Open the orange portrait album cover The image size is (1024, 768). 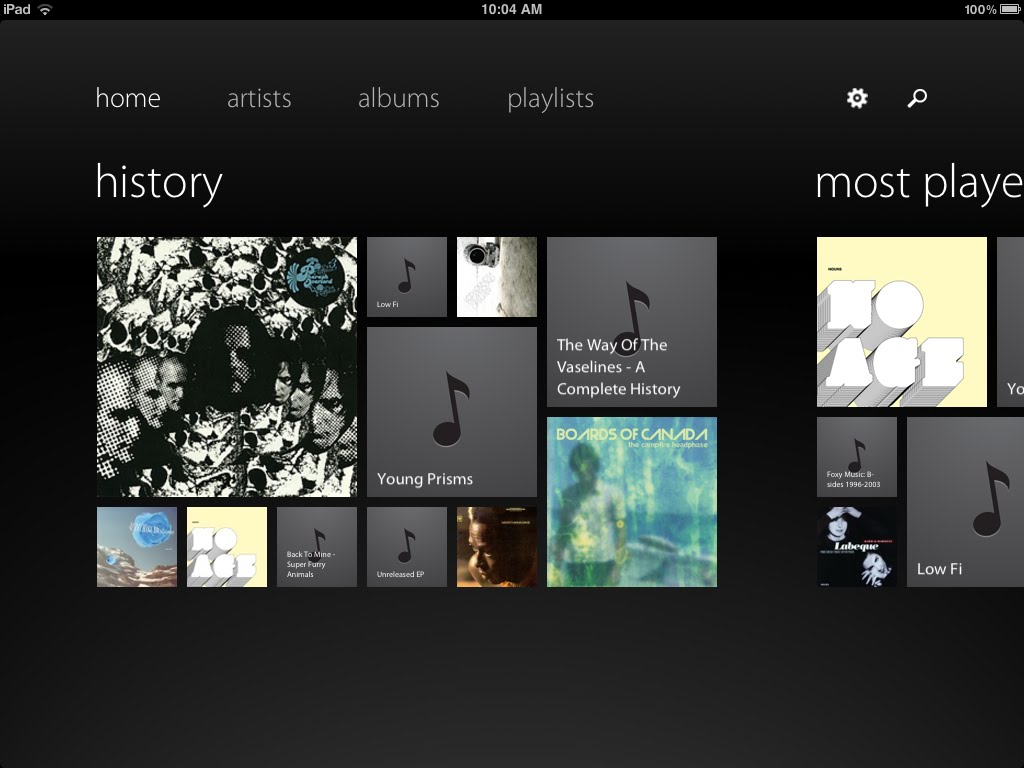pos(497,547)
